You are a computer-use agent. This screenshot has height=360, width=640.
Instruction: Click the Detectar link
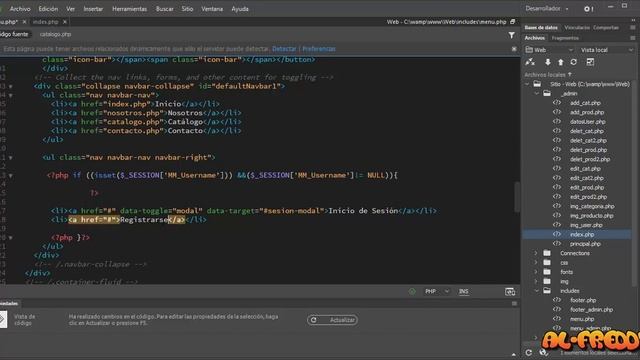click(284, 49)
